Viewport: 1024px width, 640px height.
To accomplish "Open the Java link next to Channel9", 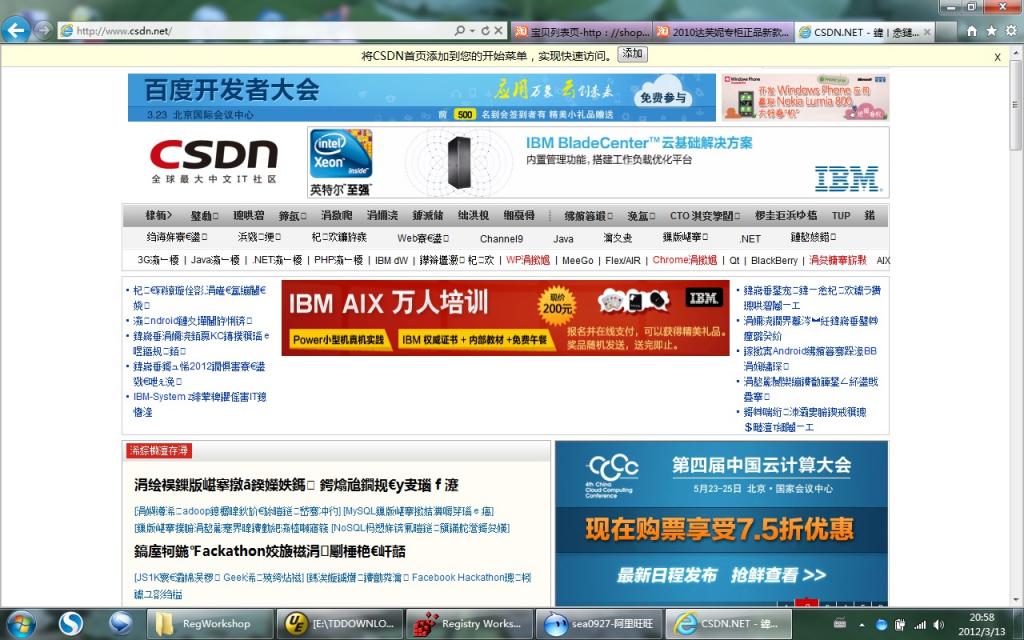I will point(563,238).
